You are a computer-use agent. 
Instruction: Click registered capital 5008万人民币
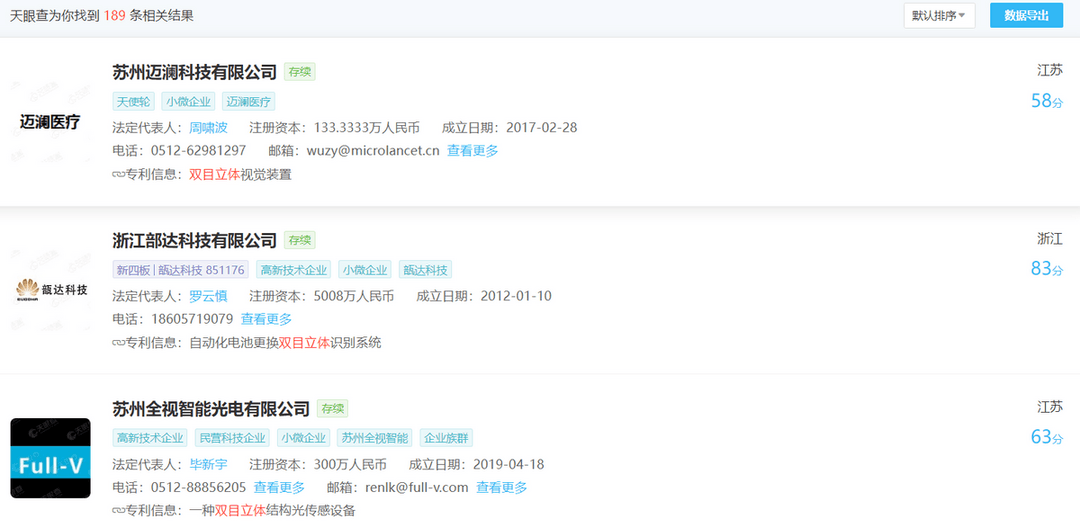pyautogui.click(x=353, y=296)
